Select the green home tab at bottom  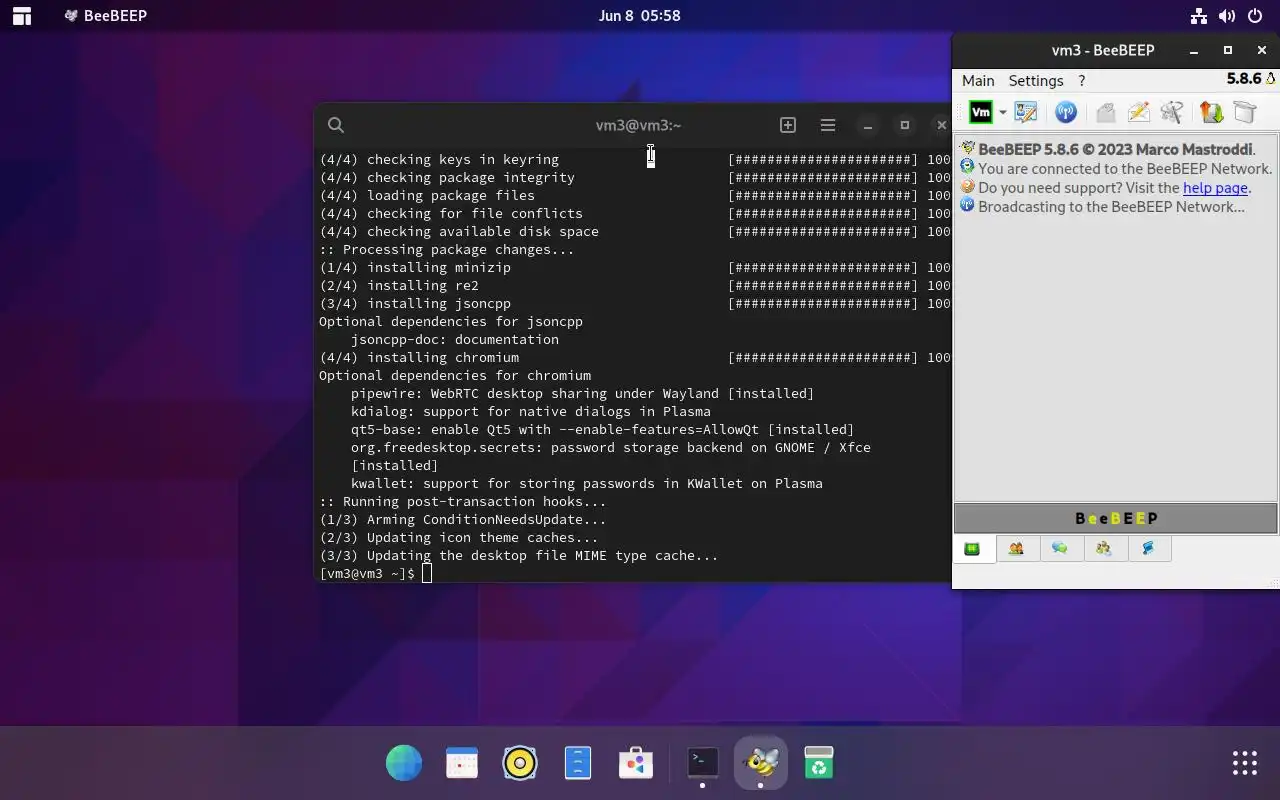click(x=972, y=549)
